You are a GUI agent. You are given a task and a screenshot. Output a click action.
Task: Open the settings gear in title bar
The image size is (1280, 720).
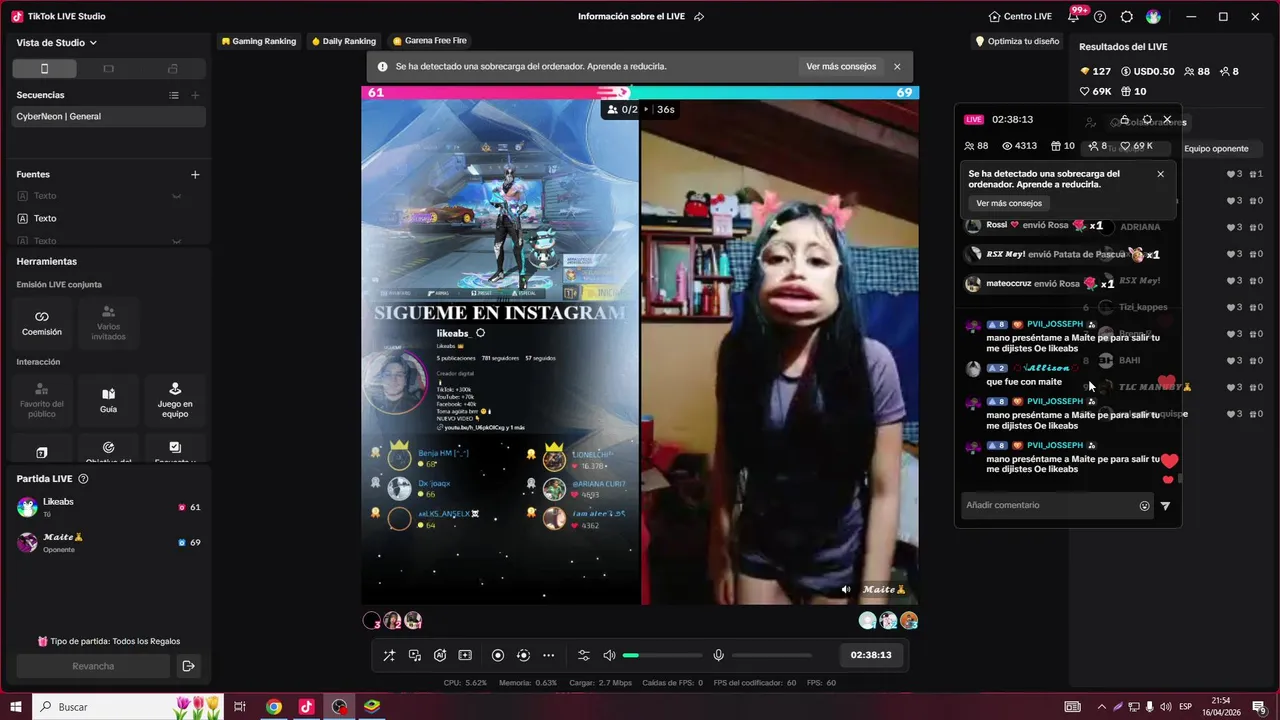pos(1127,17)
